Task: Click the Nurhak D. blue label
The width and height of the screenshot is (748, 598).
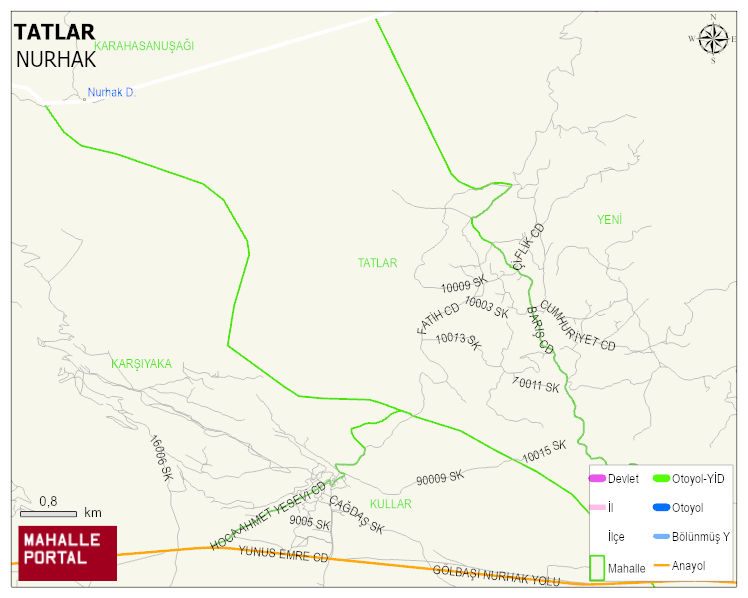Action: pos(112,92)
